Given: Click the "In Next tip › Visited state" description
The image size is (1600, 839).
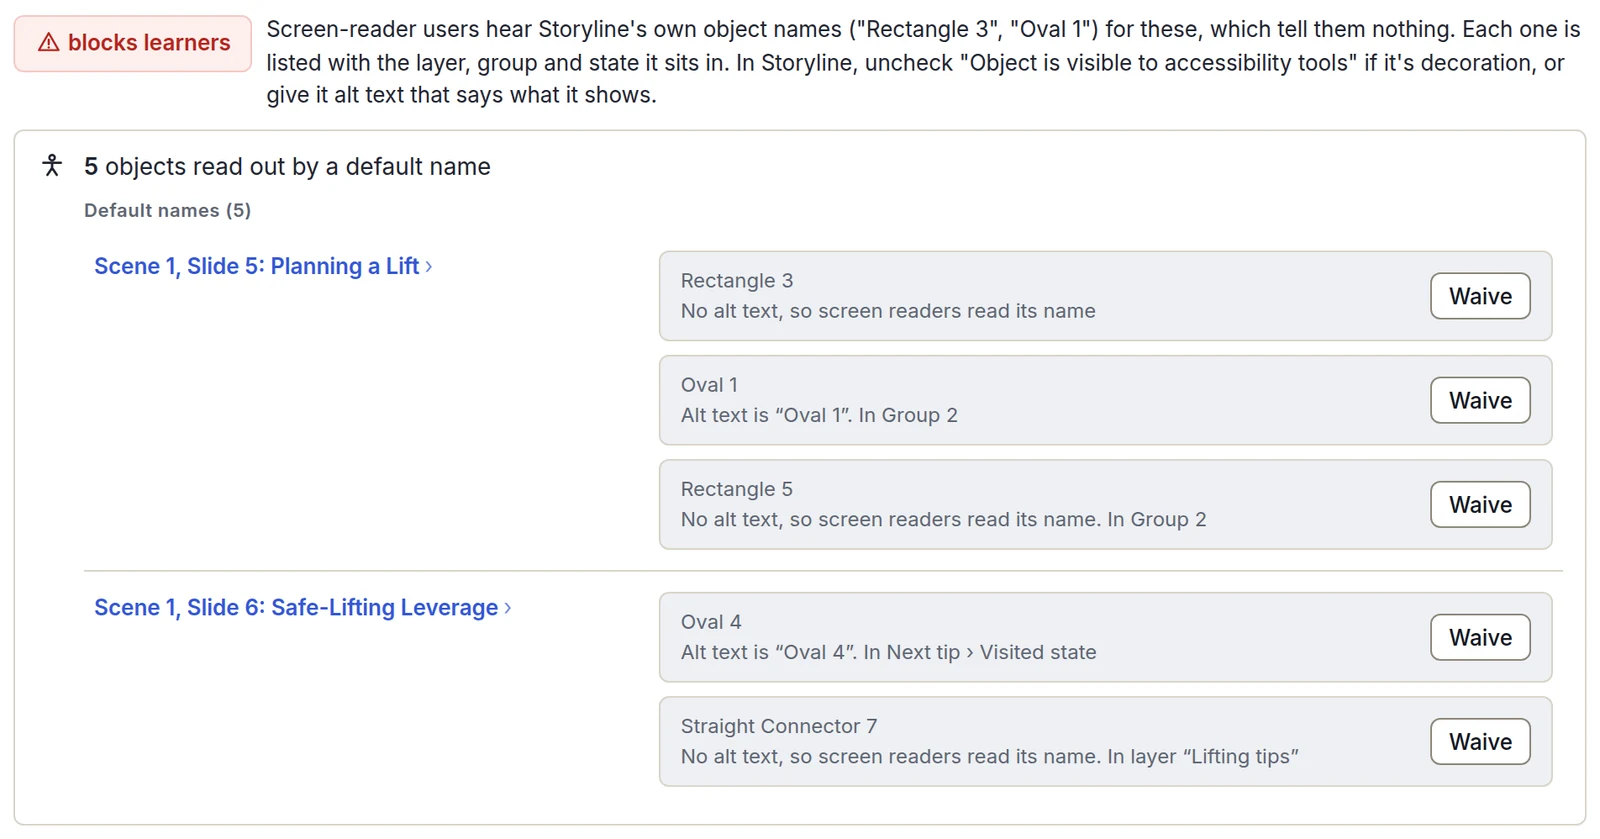Looking at the screenshot, I should (x=888, y=652).
